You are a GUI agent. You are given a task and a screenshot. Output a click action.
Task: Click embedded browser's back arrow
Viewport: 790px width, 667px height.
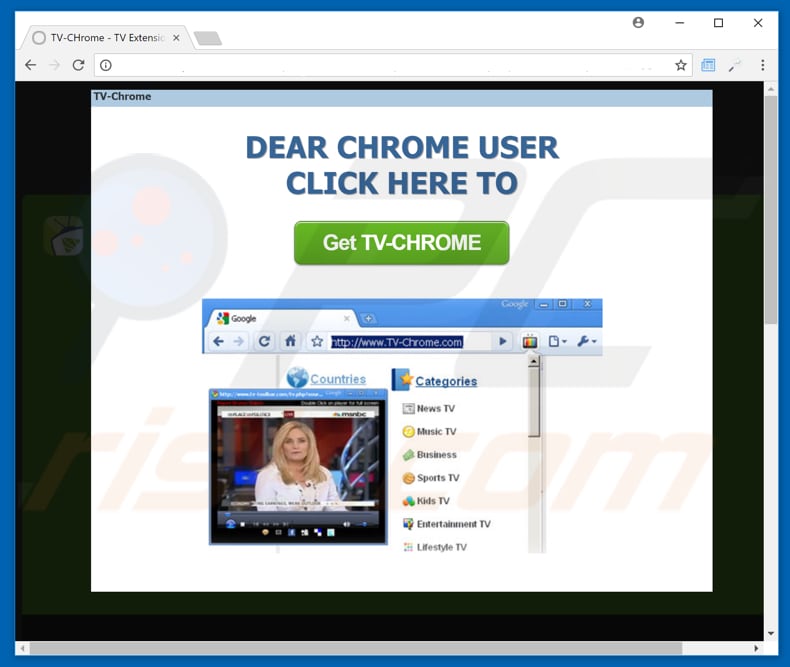coord(218,342)
